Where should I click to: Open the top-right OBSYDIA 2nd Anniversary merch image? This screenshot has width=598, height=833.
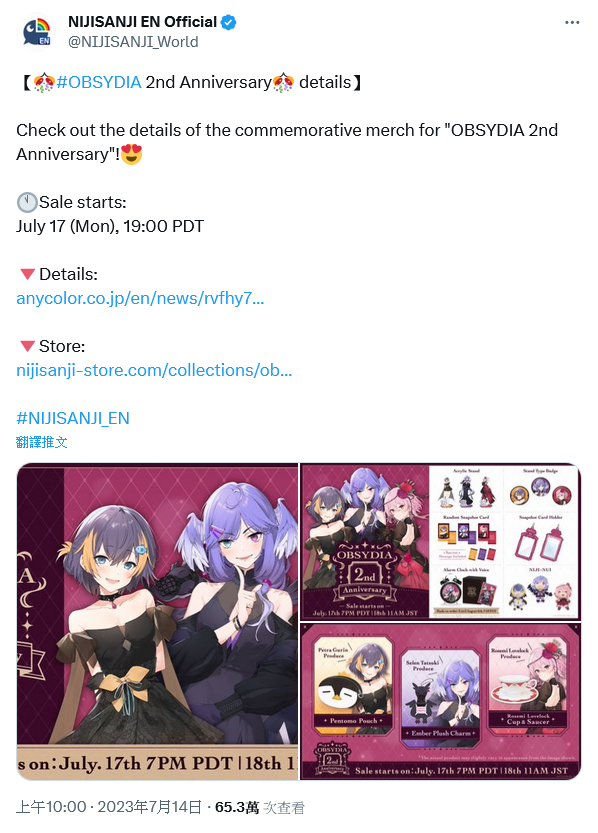(x=440, y=541)
